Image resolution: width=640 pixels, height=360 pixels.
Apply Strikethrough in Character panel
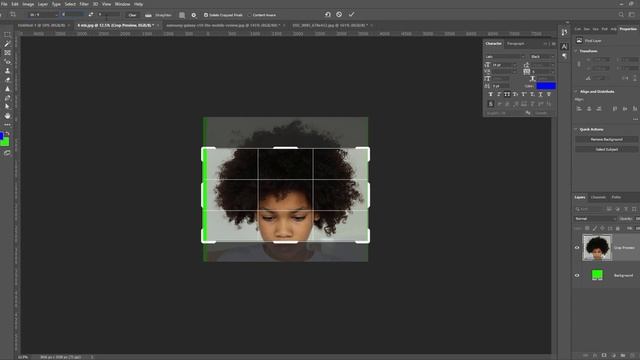549,94
